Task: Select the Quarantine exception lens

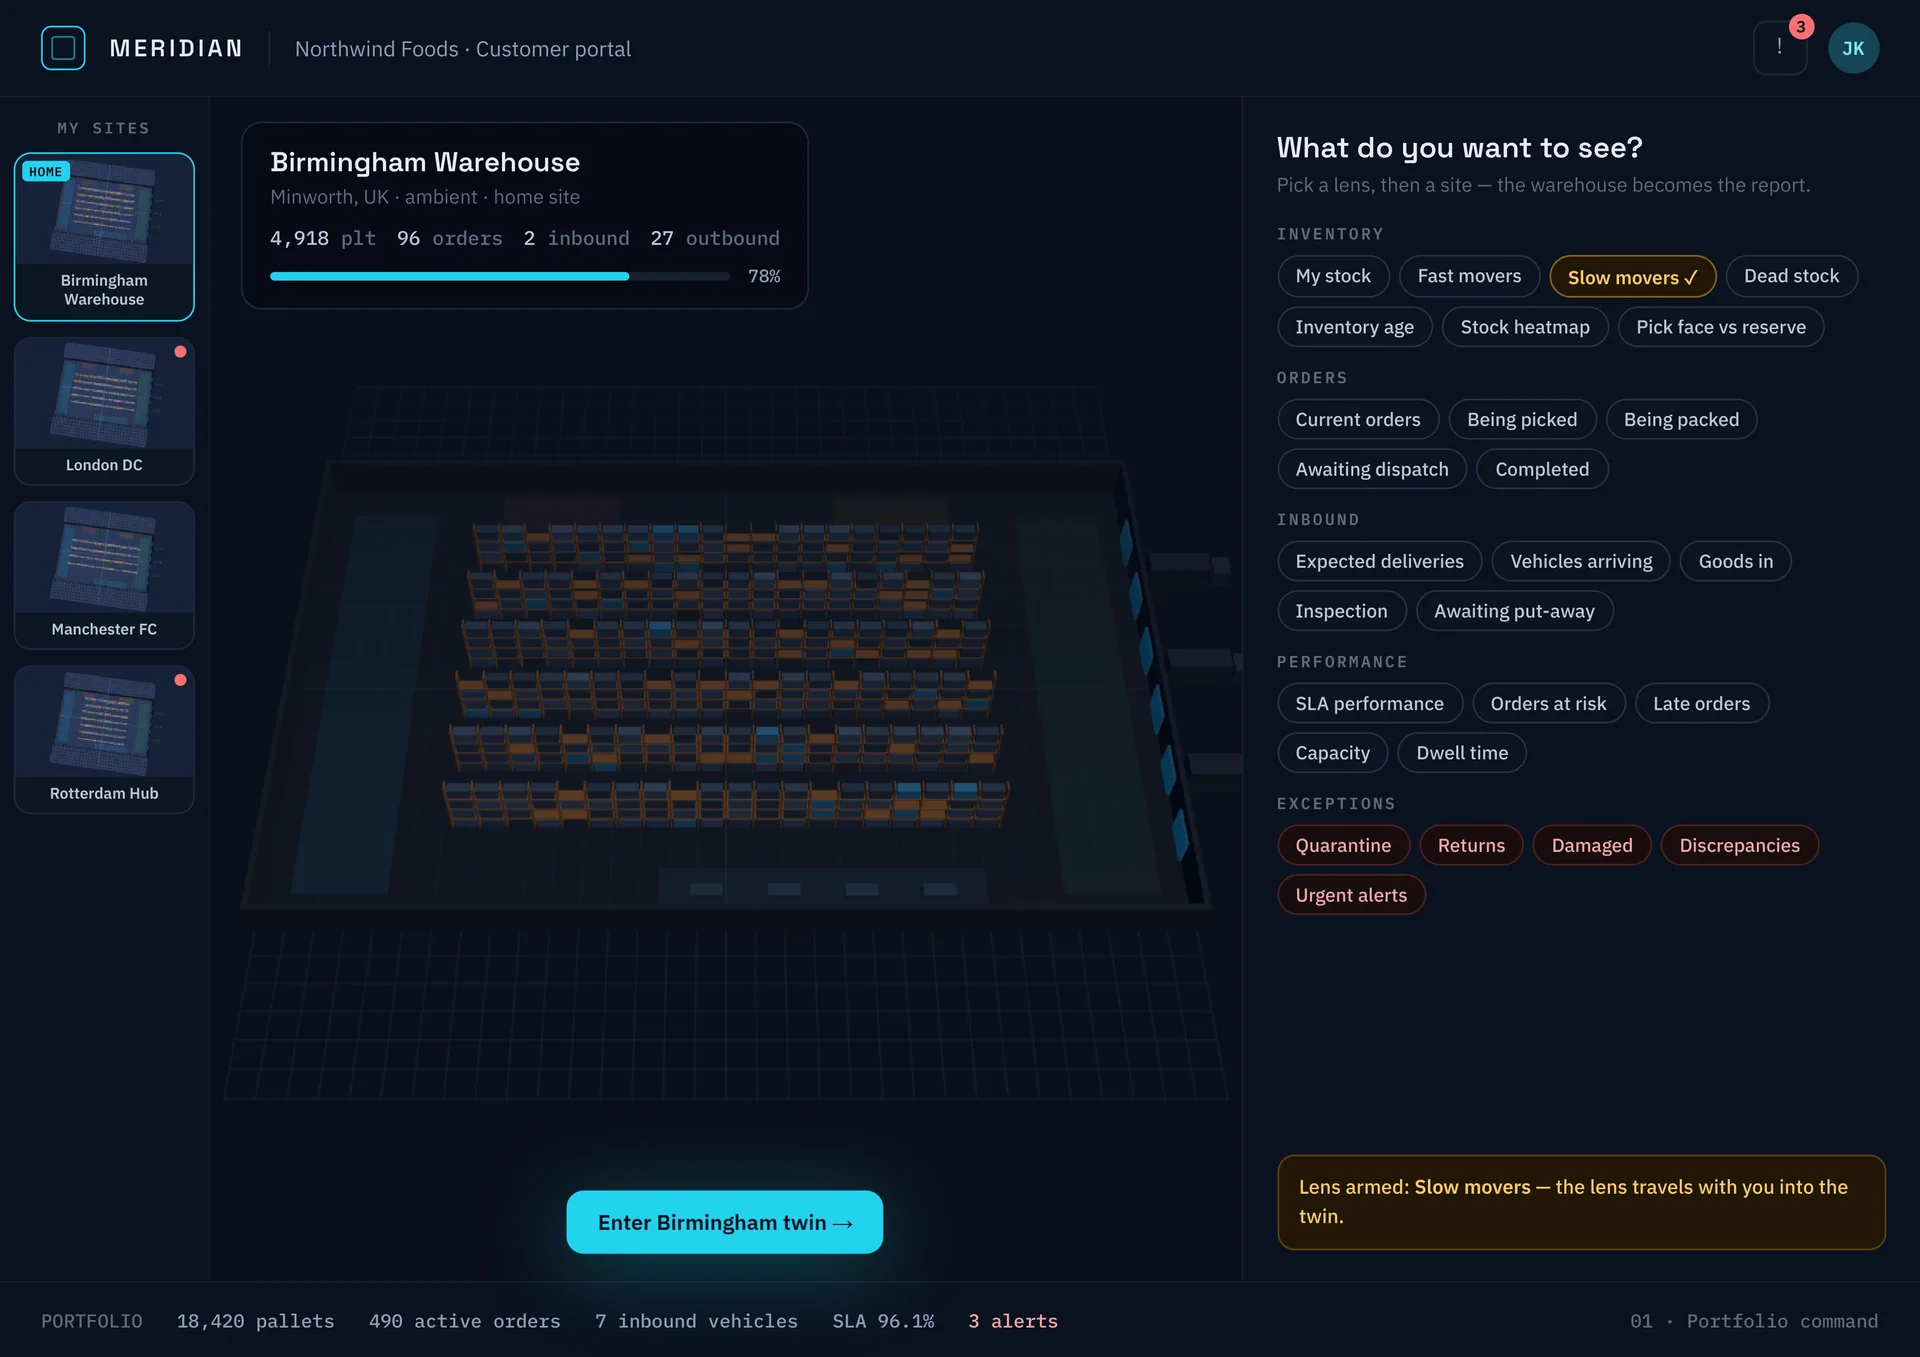Action: 1343,845
